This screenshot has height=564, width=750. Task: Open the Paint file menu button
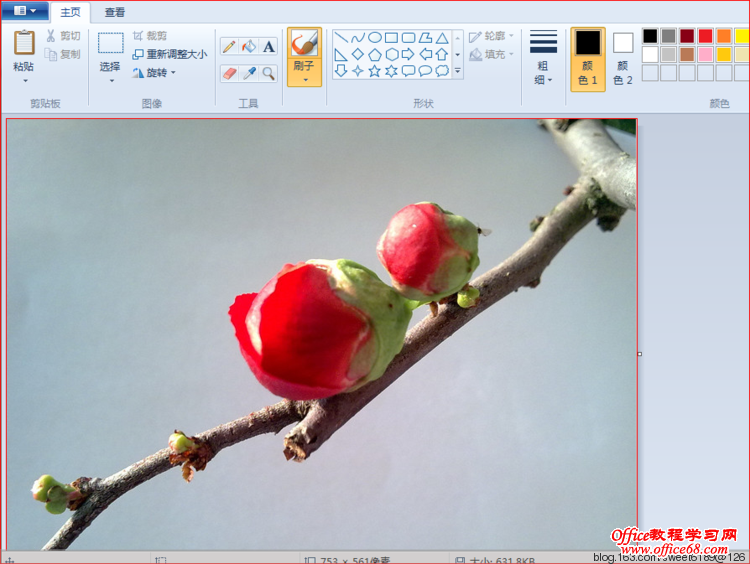point(25,11)
